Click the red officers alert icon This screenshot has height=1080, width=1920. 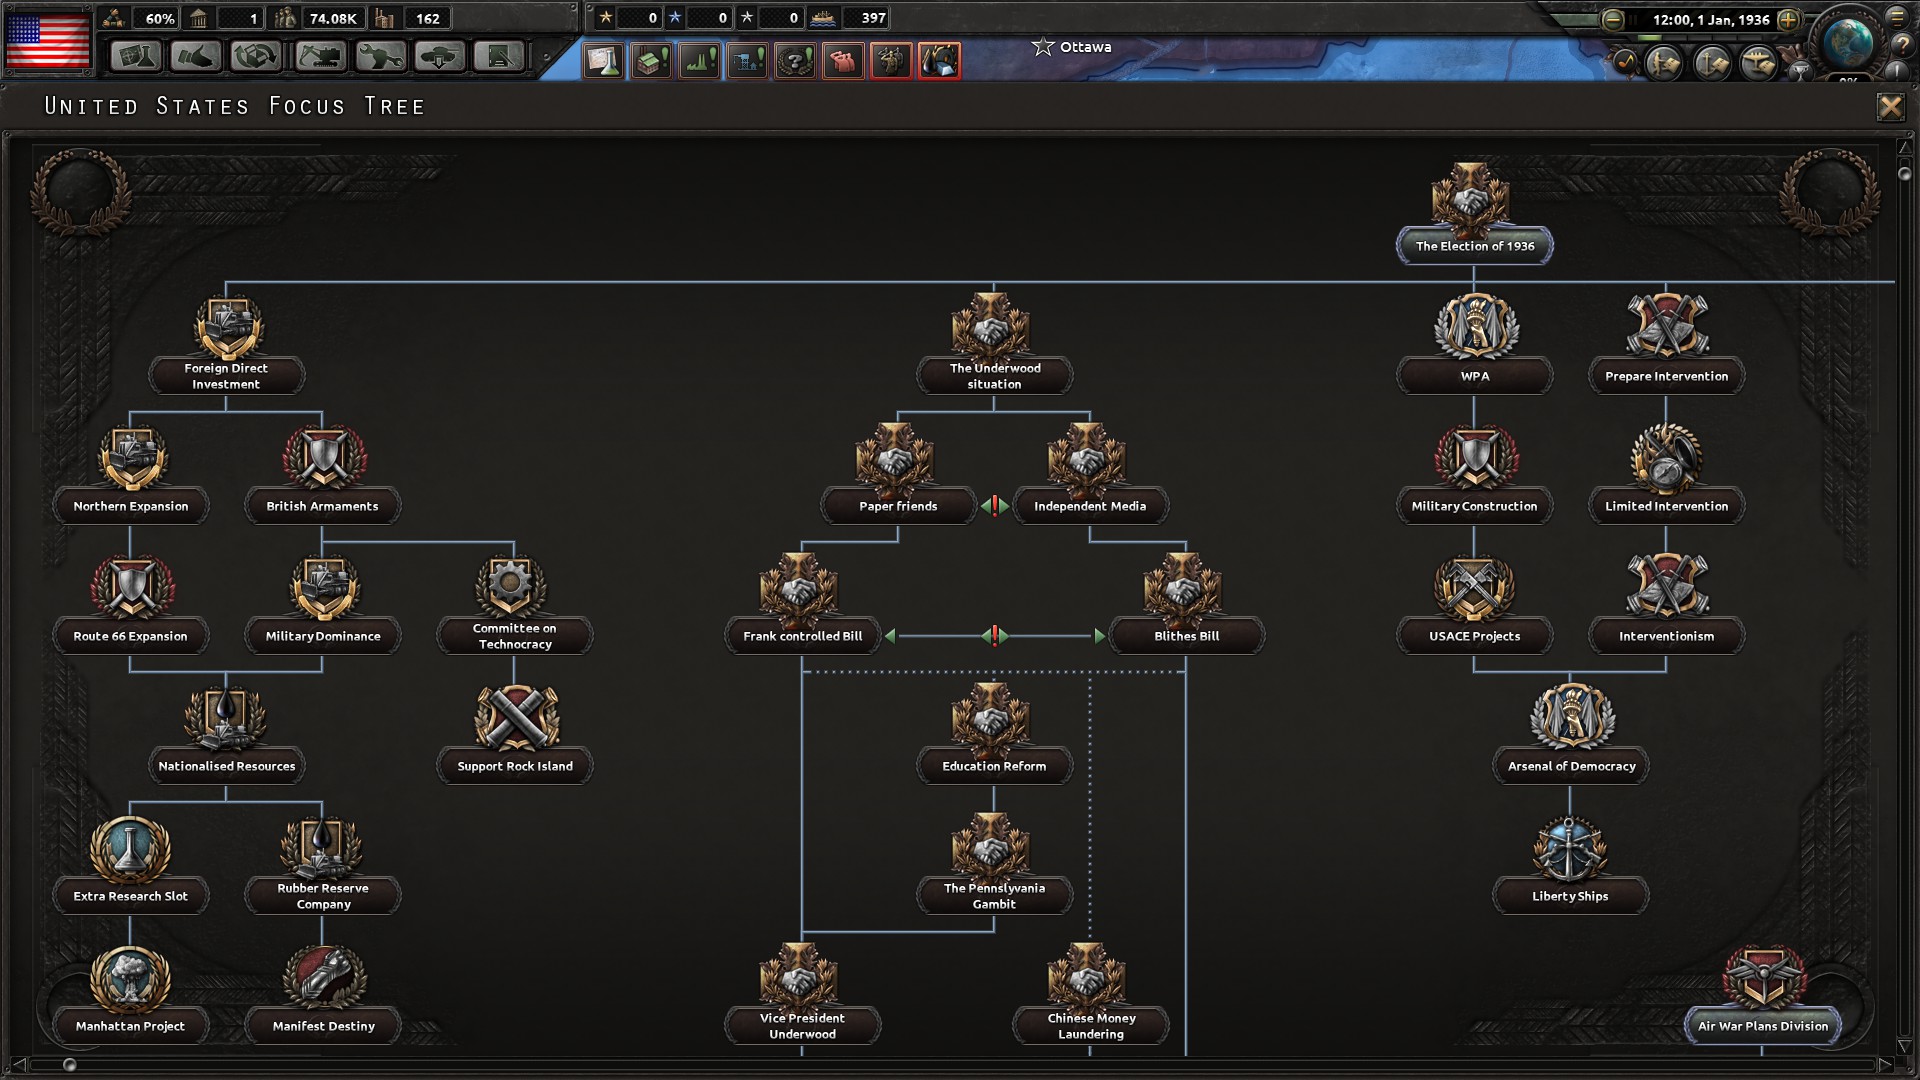(x=892, y=60)
